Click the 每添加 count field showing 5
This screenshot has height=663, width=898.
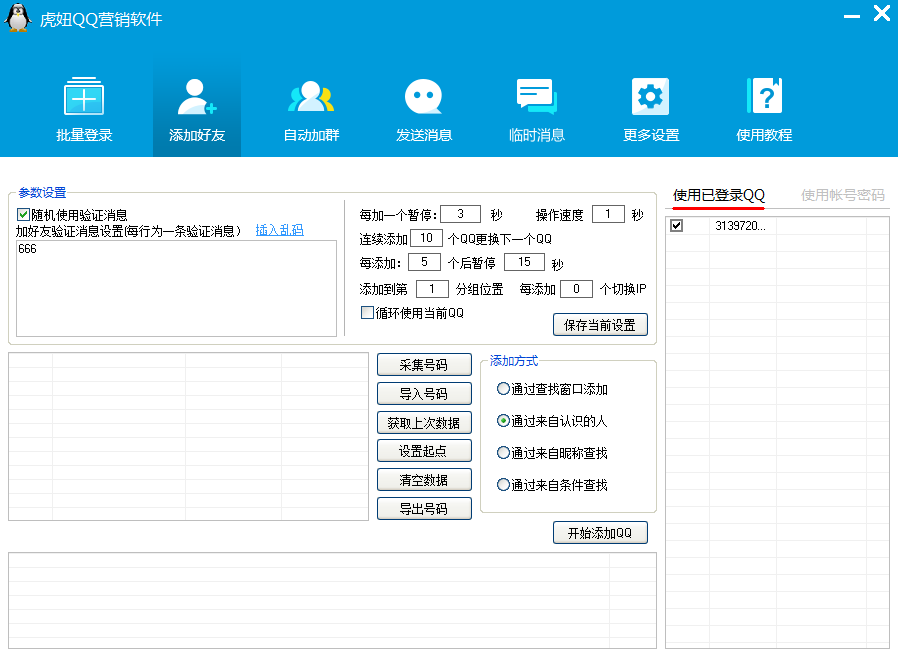pos(424,262)
